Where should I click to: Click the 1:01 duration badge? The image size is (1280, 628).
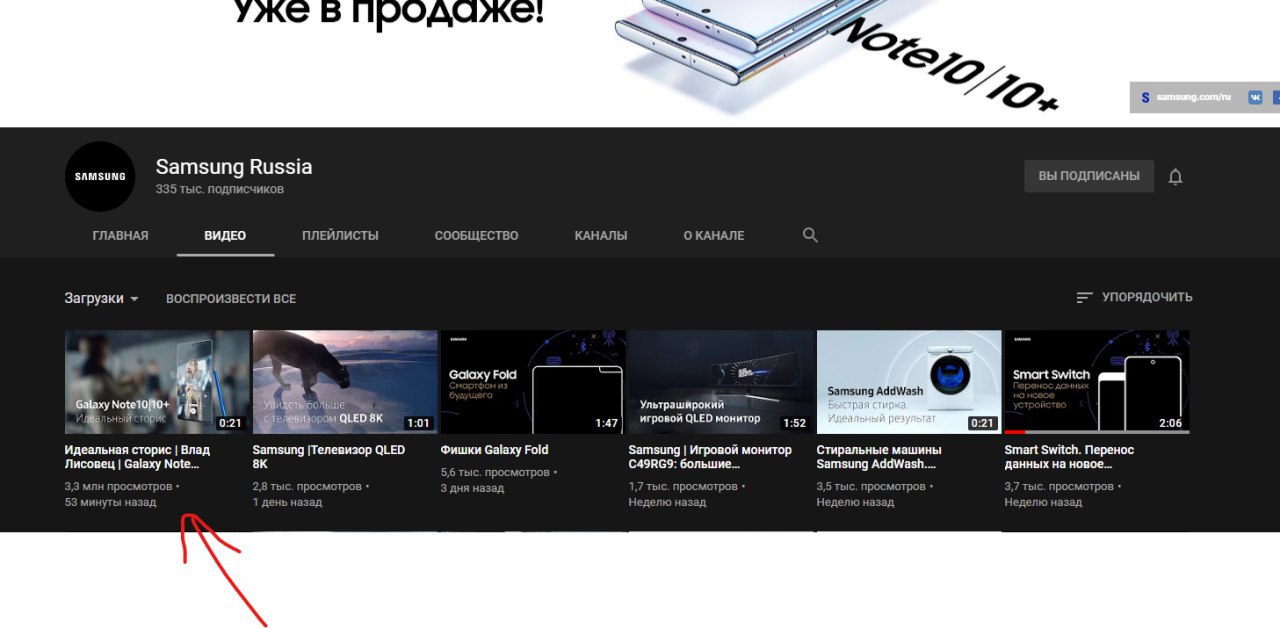point(418,423)
